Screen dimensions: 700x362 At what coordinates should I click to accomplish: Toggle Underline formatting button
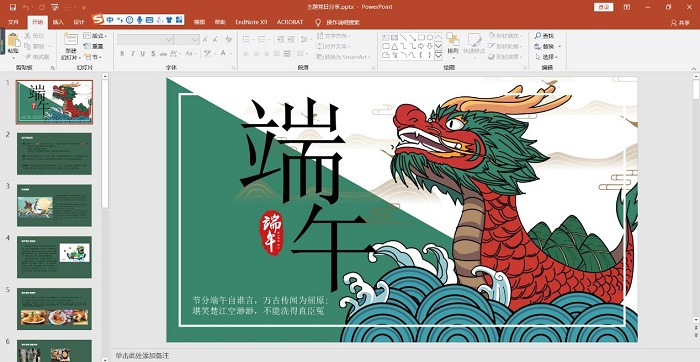click(x=142, y=54)
